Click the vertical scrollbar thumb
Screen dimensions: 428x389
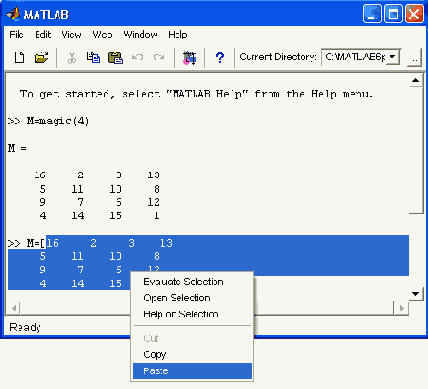coord(415,150)
